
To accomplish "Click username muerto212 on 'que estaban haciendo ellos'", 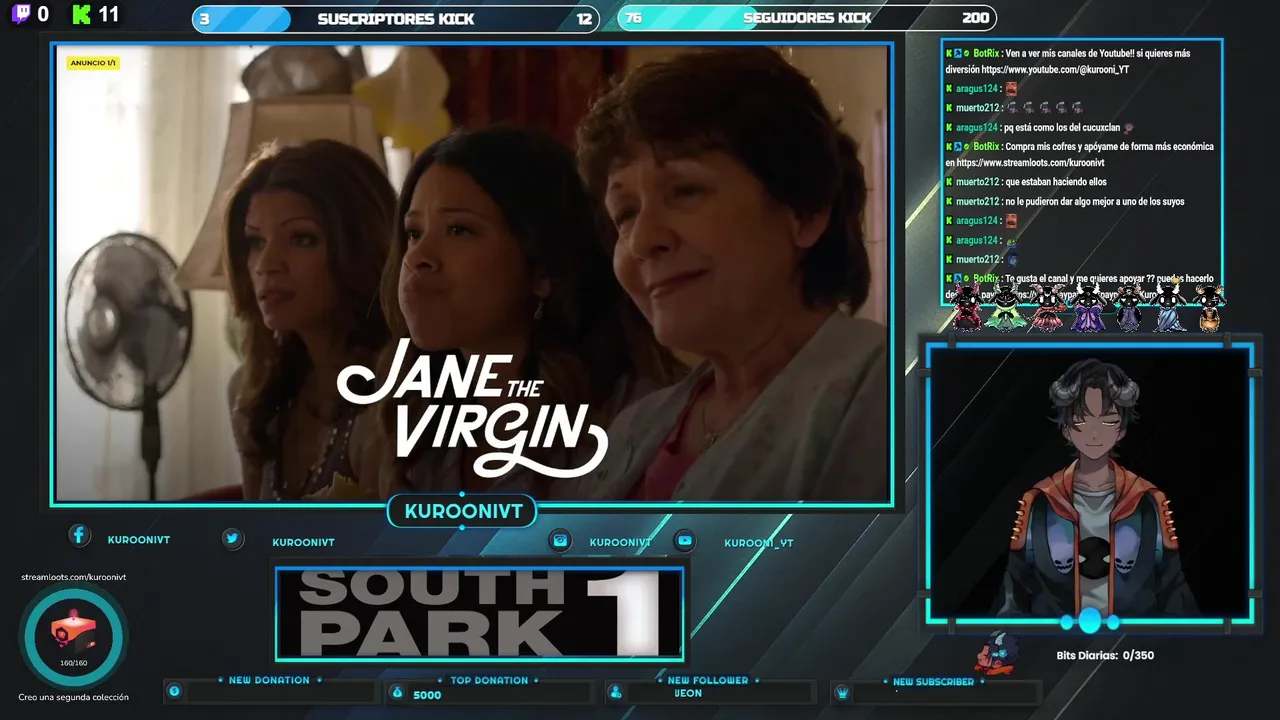I will coord(977,182).
